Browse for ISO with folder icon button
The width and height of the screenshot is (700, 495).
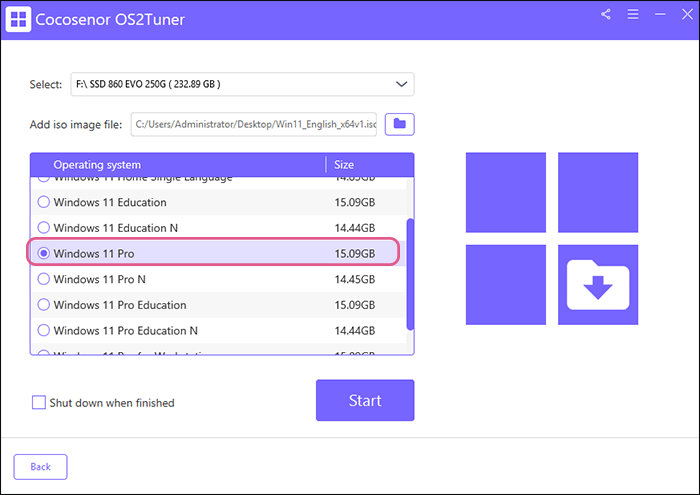400,124
